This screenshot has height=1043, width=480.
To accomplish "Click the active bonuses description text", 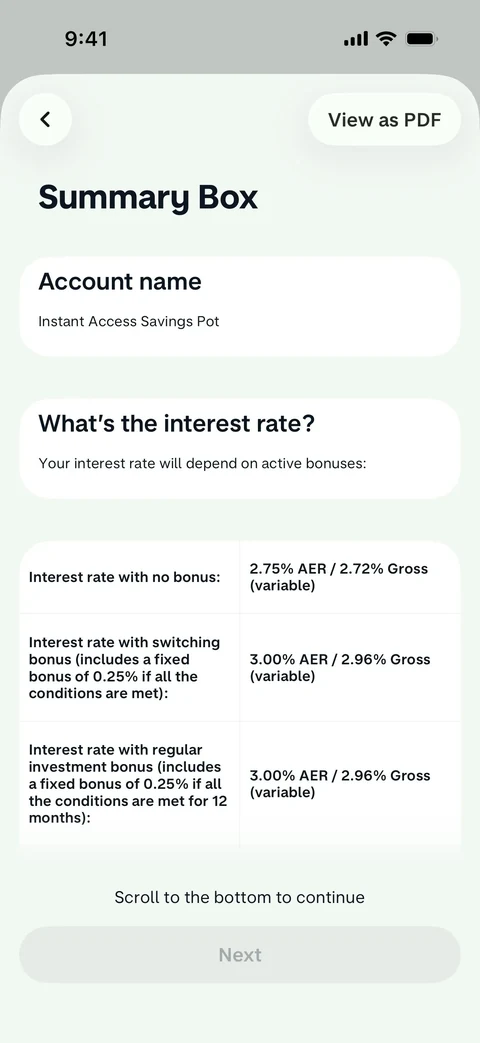I will coord(202,464).
